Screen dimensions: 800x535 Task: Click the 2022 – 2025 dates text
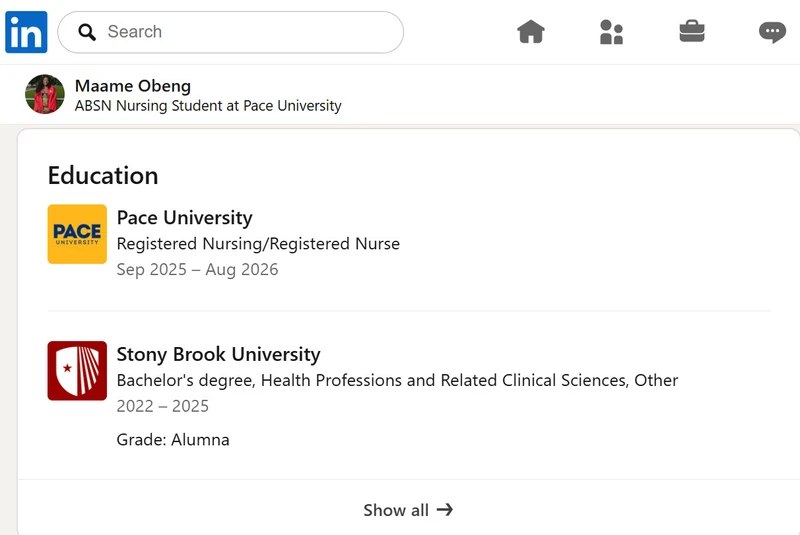(163, 406)
